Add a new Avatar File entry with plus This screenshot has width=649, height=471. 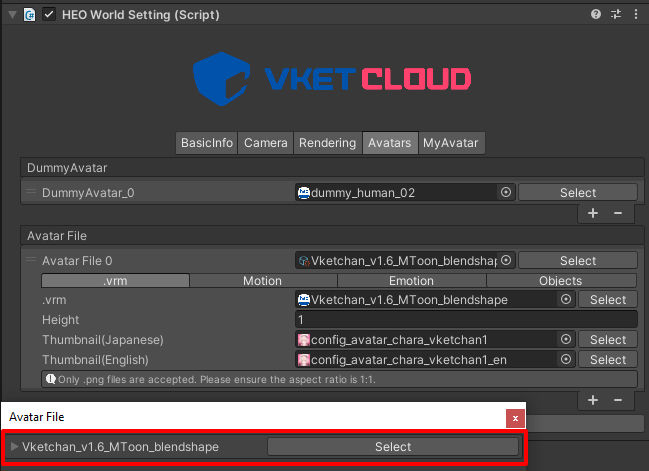(593, 400)
